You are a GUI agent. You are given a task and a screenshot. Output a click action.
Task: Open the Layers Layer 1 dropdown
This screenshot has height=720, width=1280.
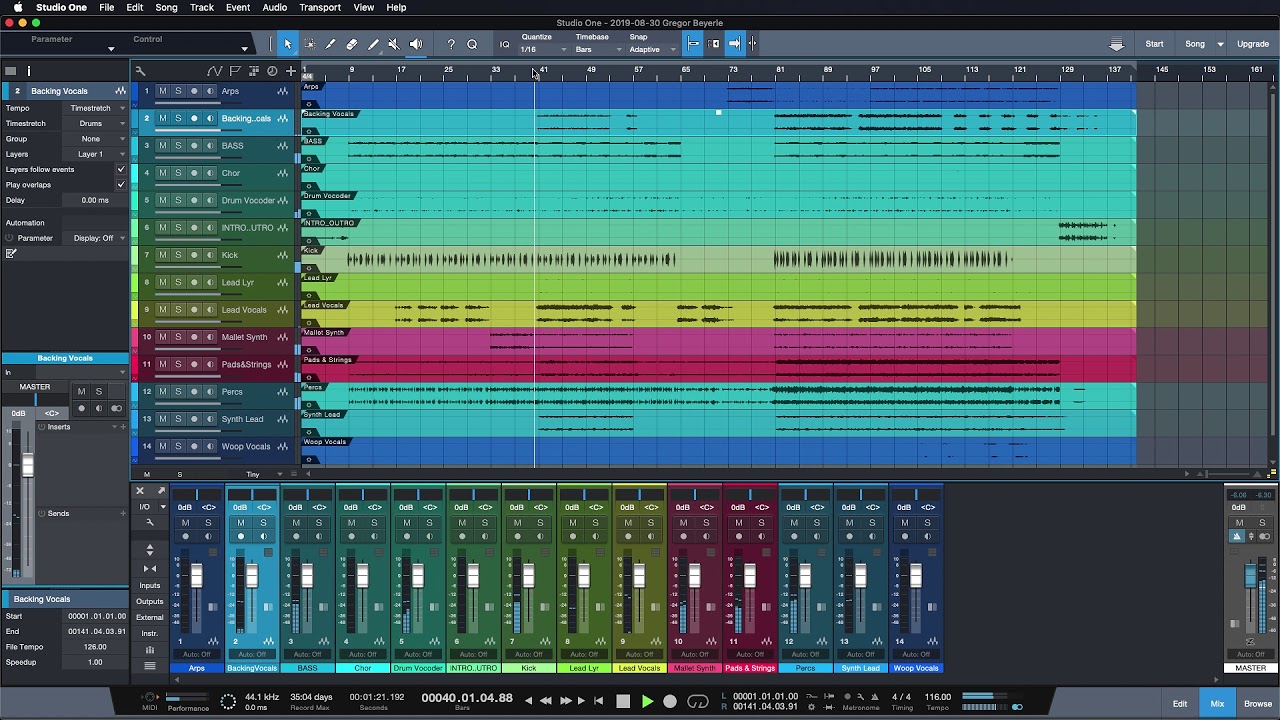coord(97,154)
